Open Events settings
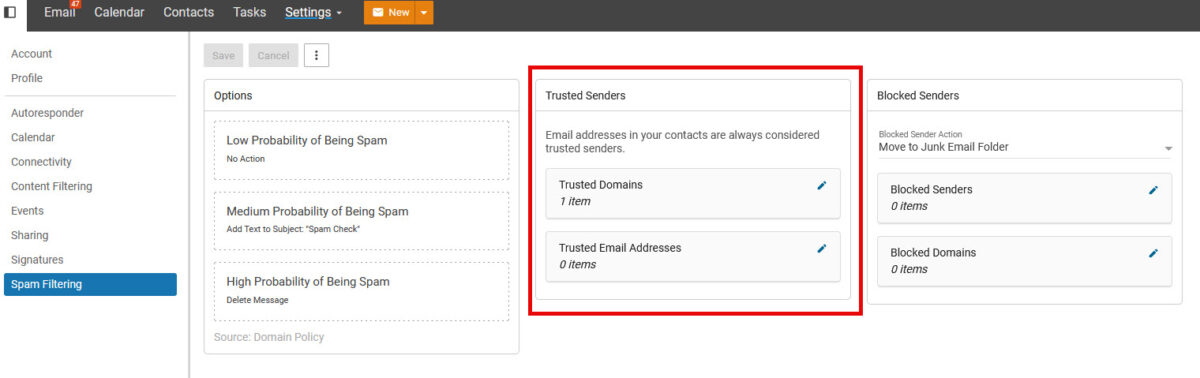 [27, 211]
